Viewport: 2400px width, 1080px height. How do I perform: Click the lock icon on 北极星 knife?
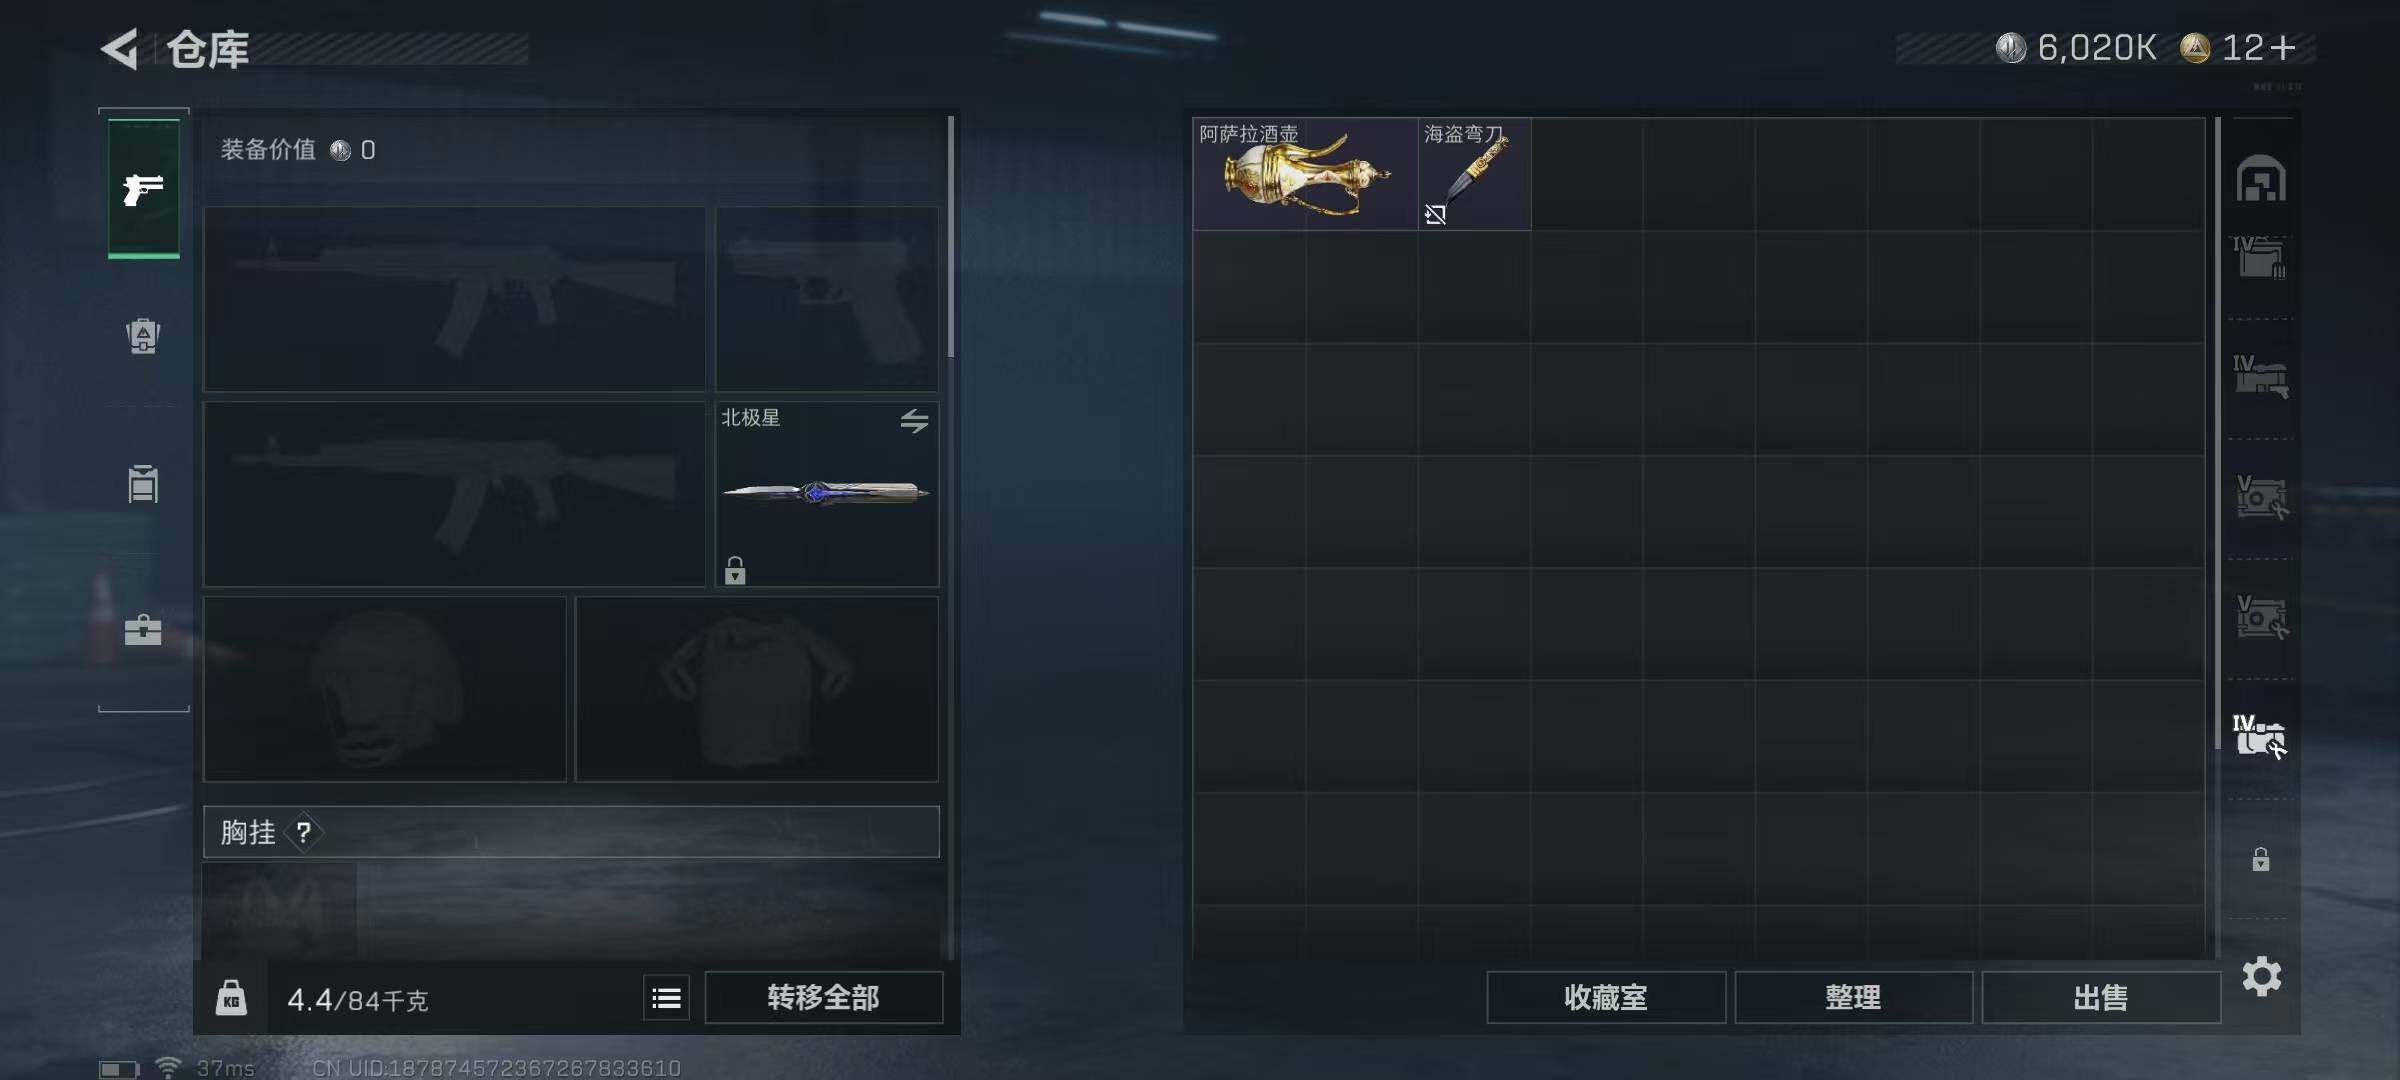pyautogui.click(x=735, y=570)
